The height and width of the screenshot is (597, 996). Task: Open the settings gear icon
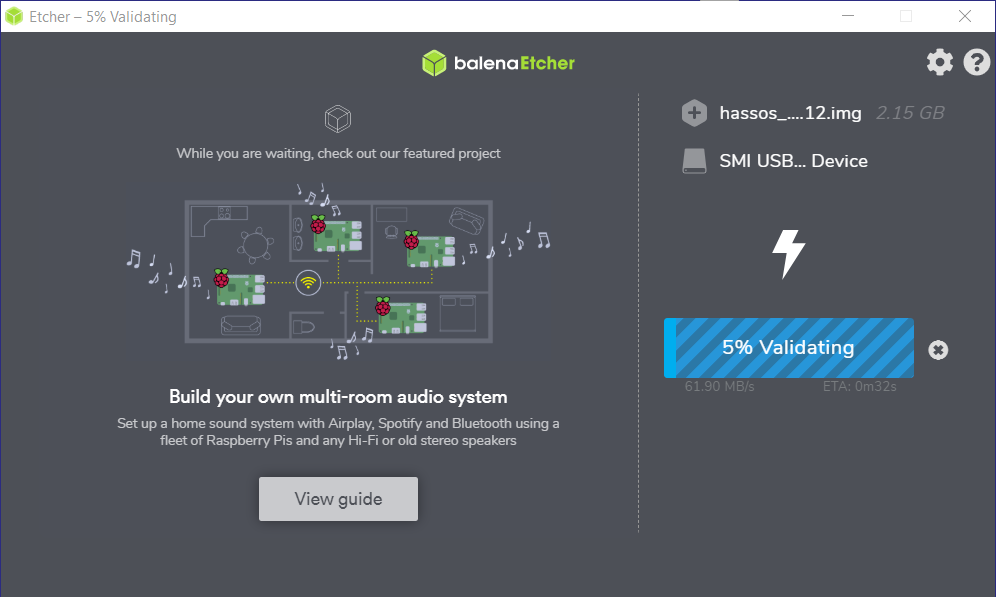point(939,62)
